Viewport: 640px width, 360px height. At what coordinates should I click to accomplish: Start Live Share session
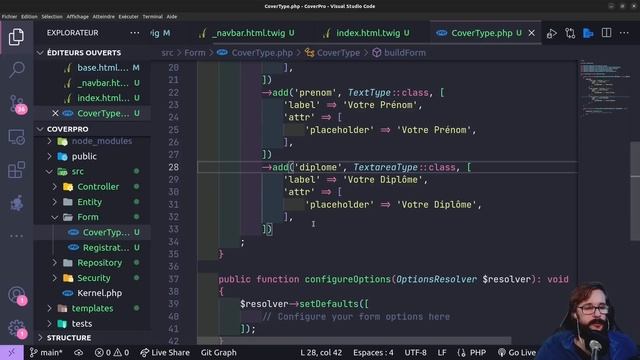[165, 352]
